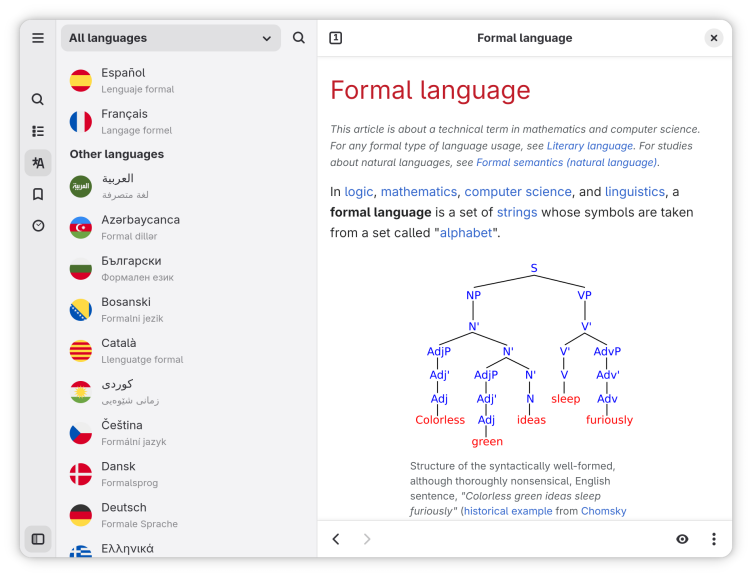Open the Literary language link
The height and width of the screenshot is (577, 752).
tap(589, 146)
